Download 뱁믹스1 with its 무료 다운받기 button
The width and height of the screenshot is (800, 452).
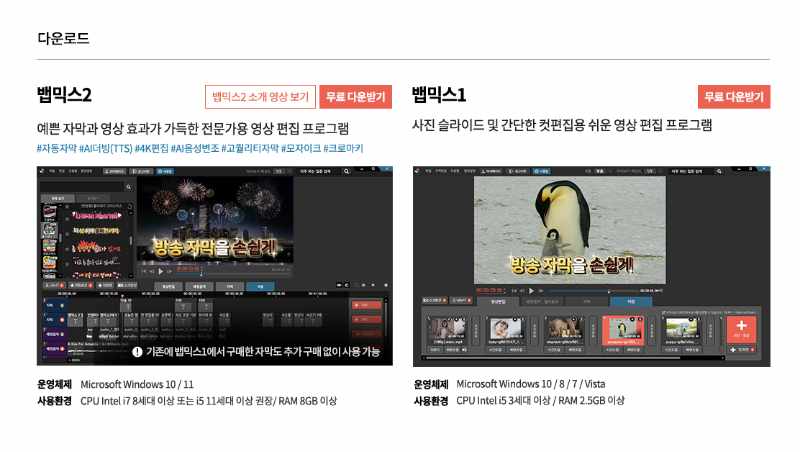[734, 96]
